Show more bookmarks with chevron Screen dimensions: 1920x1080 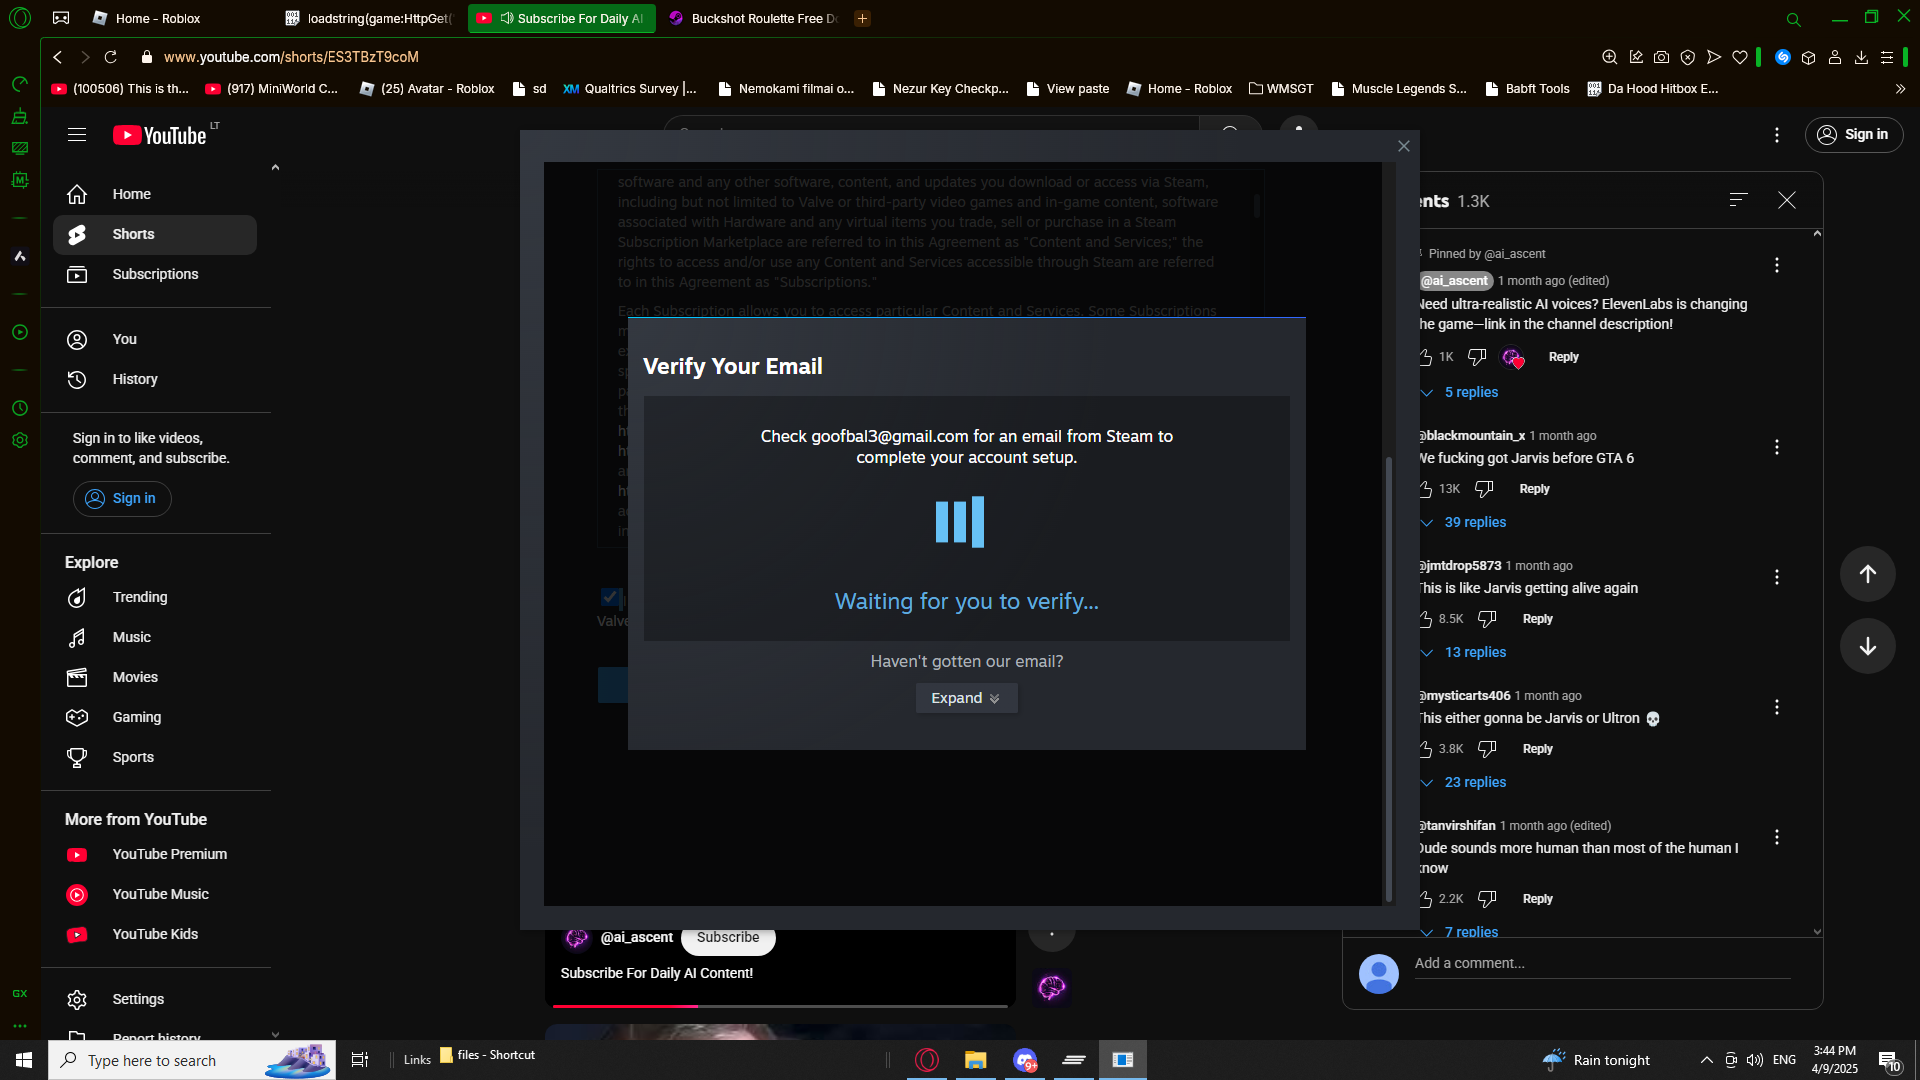click(1900, 89)
